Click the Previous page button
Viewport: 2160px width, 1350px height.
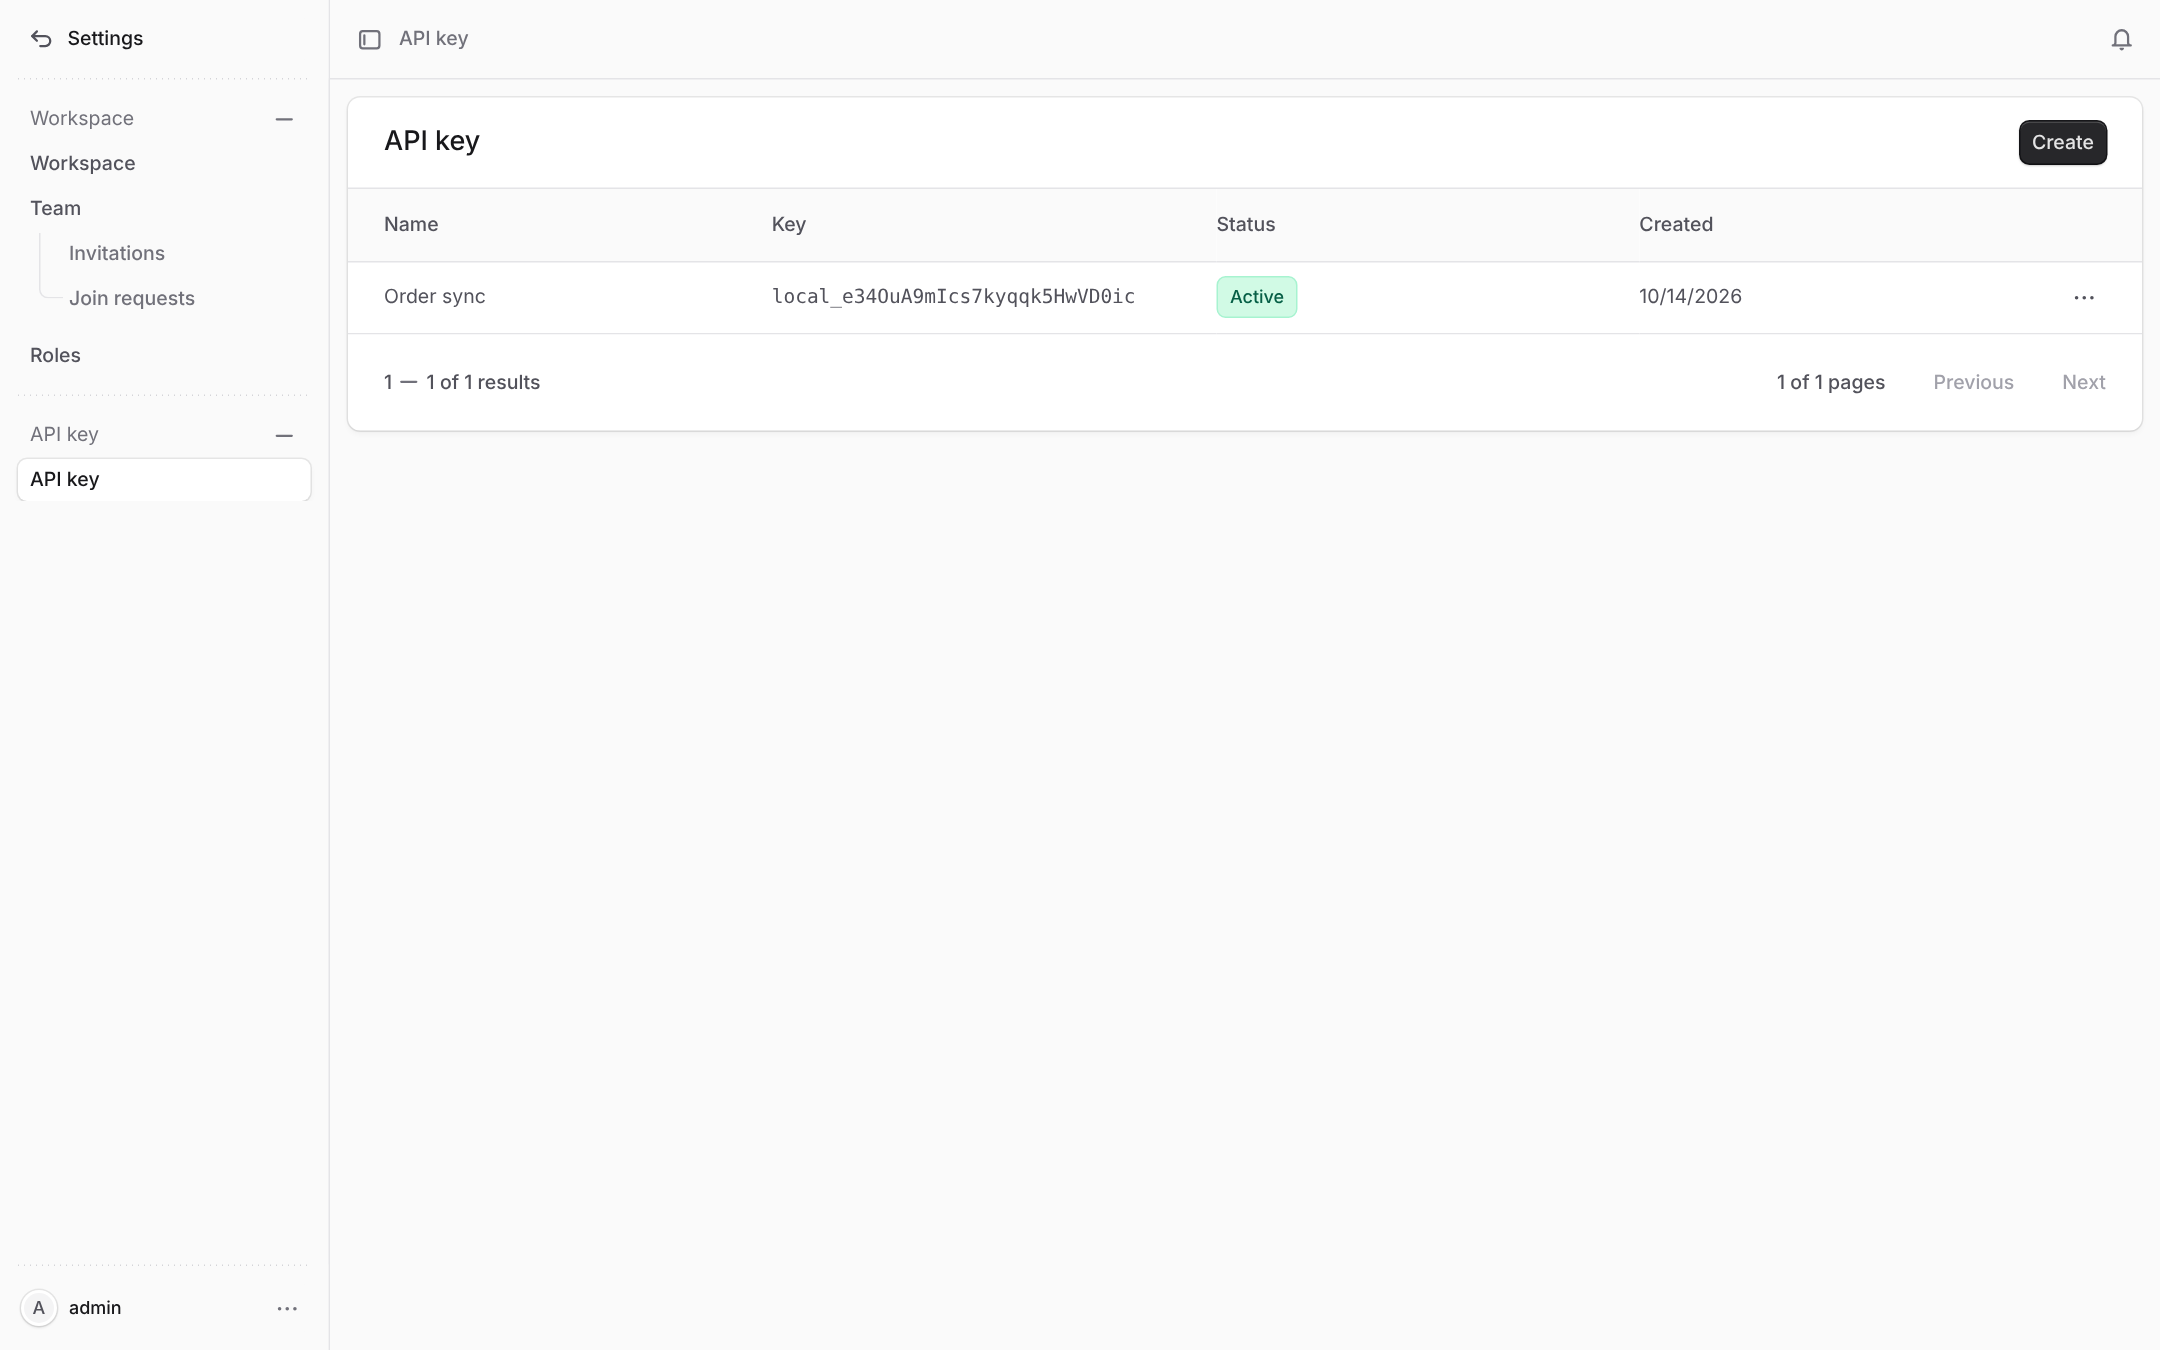[1973, 382]
